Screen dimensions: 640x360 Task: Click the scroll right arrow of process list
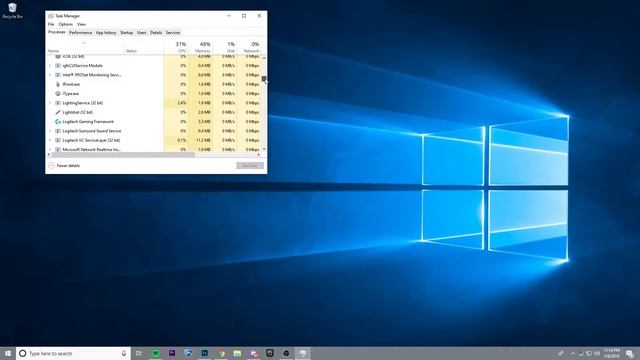[x=259, y=155]
